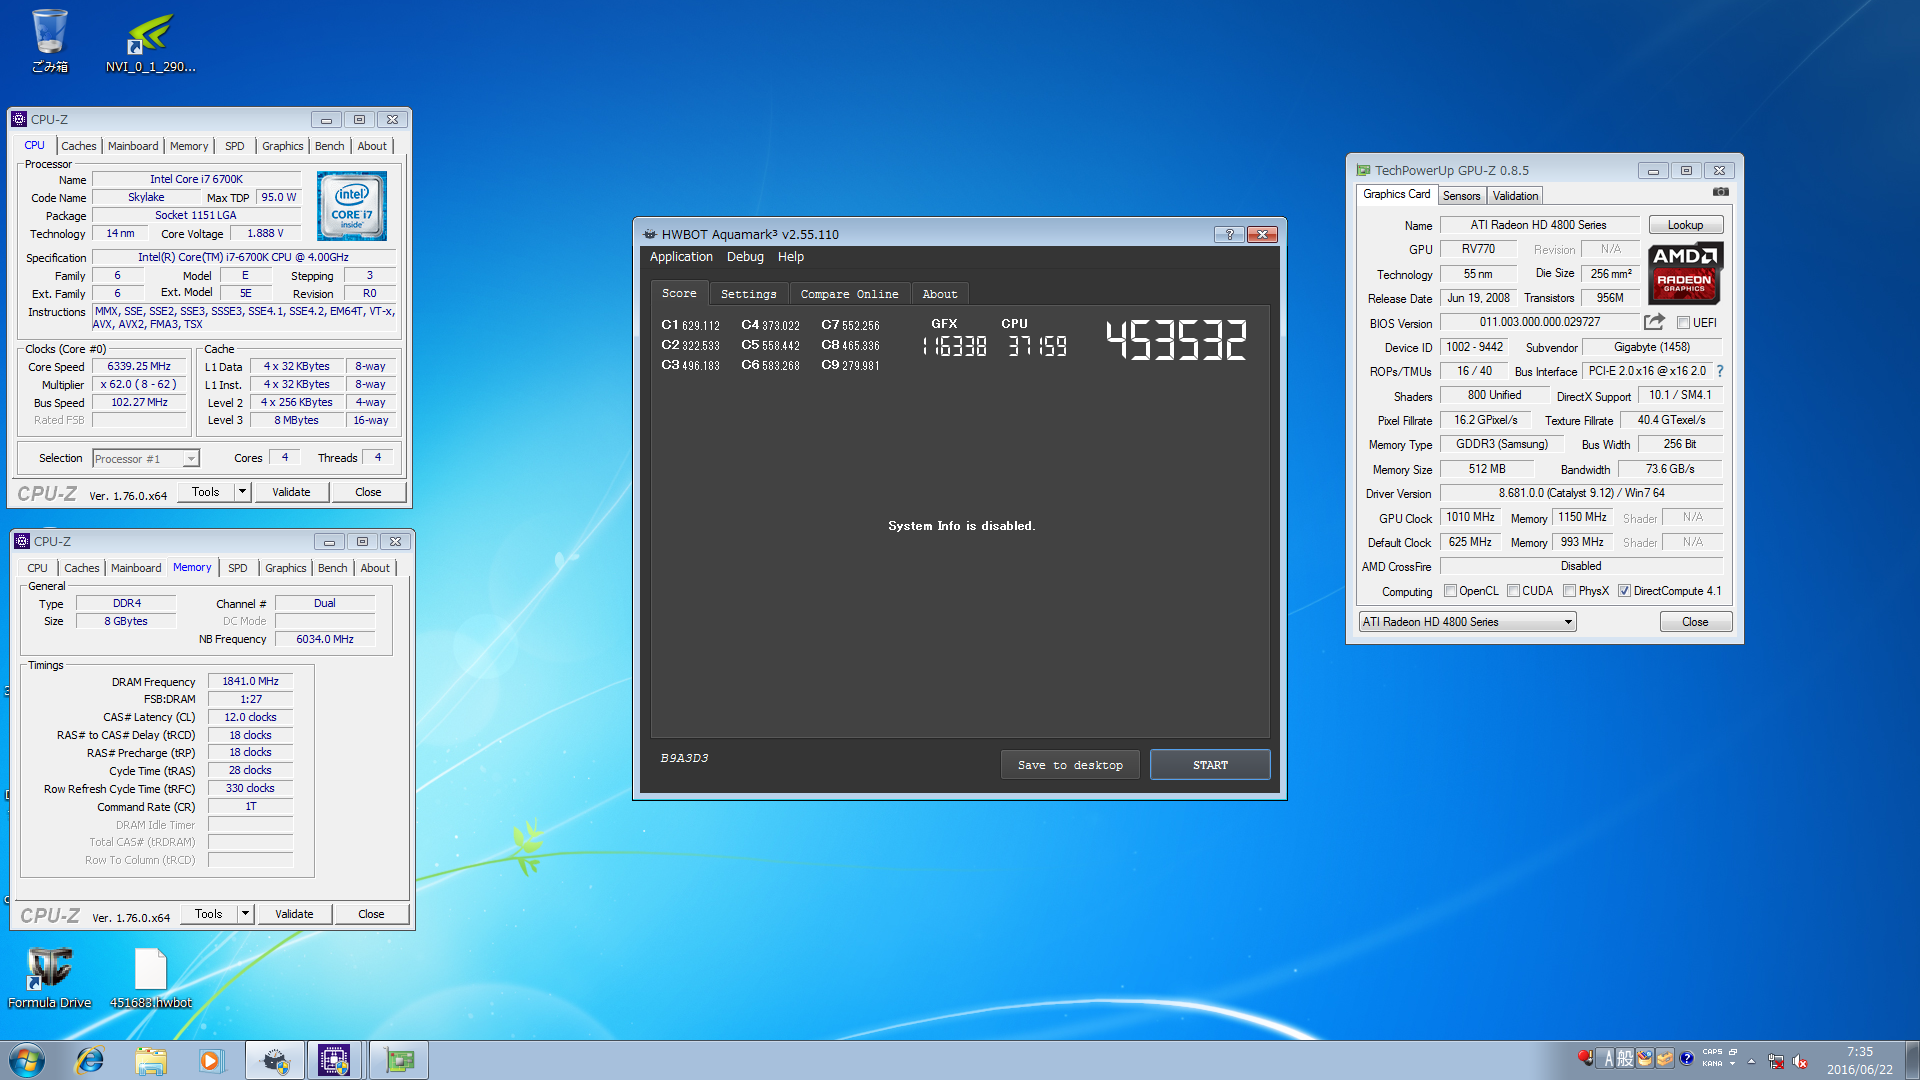Select the 451683.hwbot file on desktop
The image size is (1920, 1080).
(x=150, y=978)
